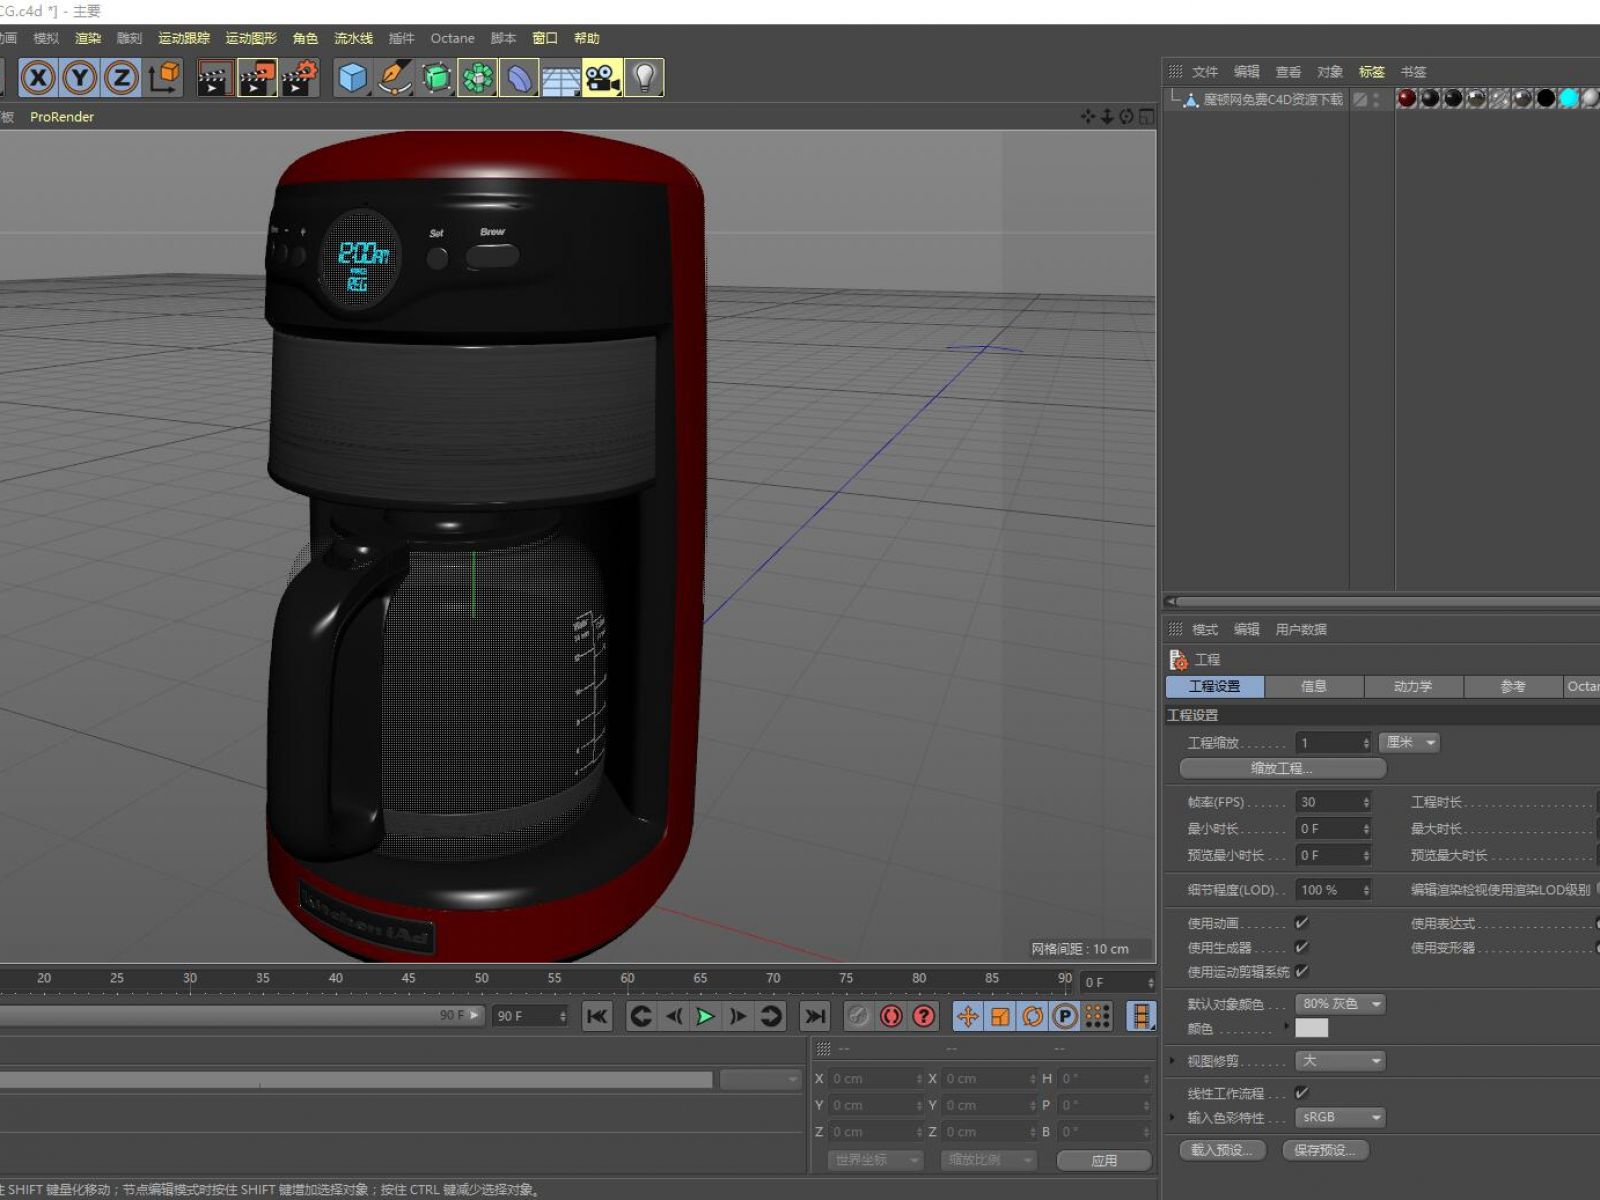Open the subdivision surface generator icon
This screenshot has height=1200, width=1600.
(436, 77)
